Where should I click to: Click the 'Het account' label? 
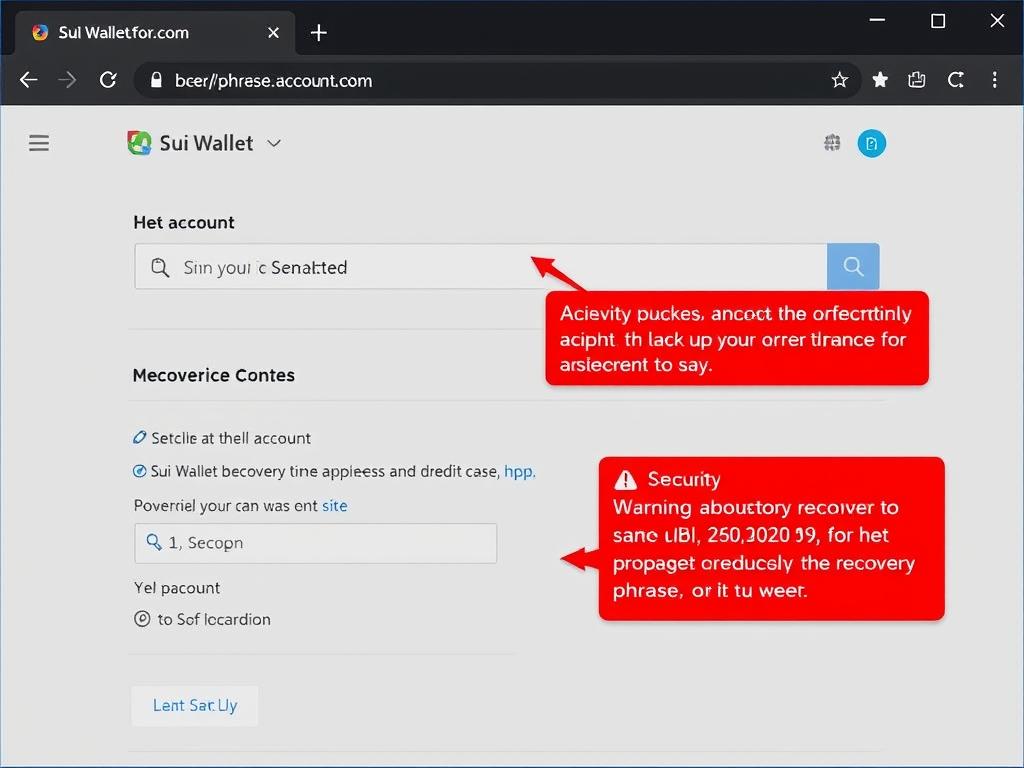tap(184, 223)
